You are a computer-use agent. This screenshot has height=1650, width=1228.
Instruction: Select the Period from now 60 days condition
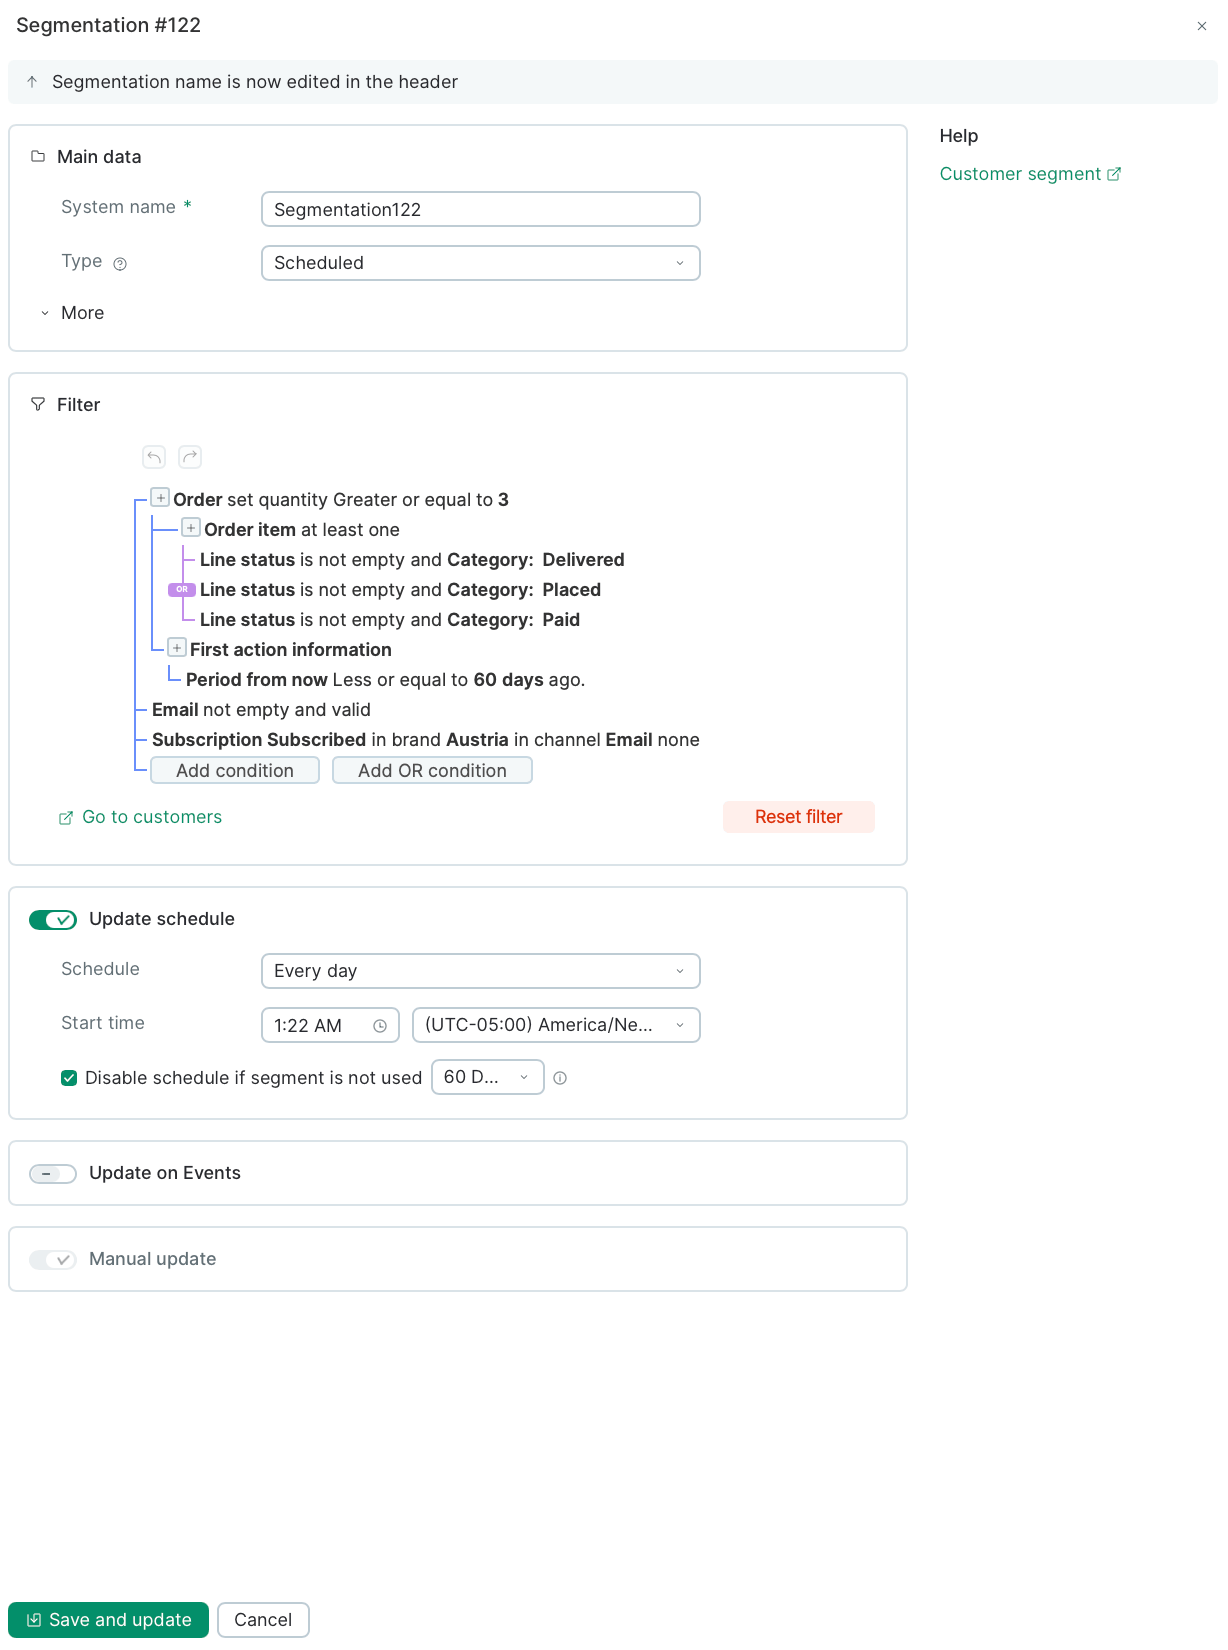pyautogui.click(x=385, y=680)
